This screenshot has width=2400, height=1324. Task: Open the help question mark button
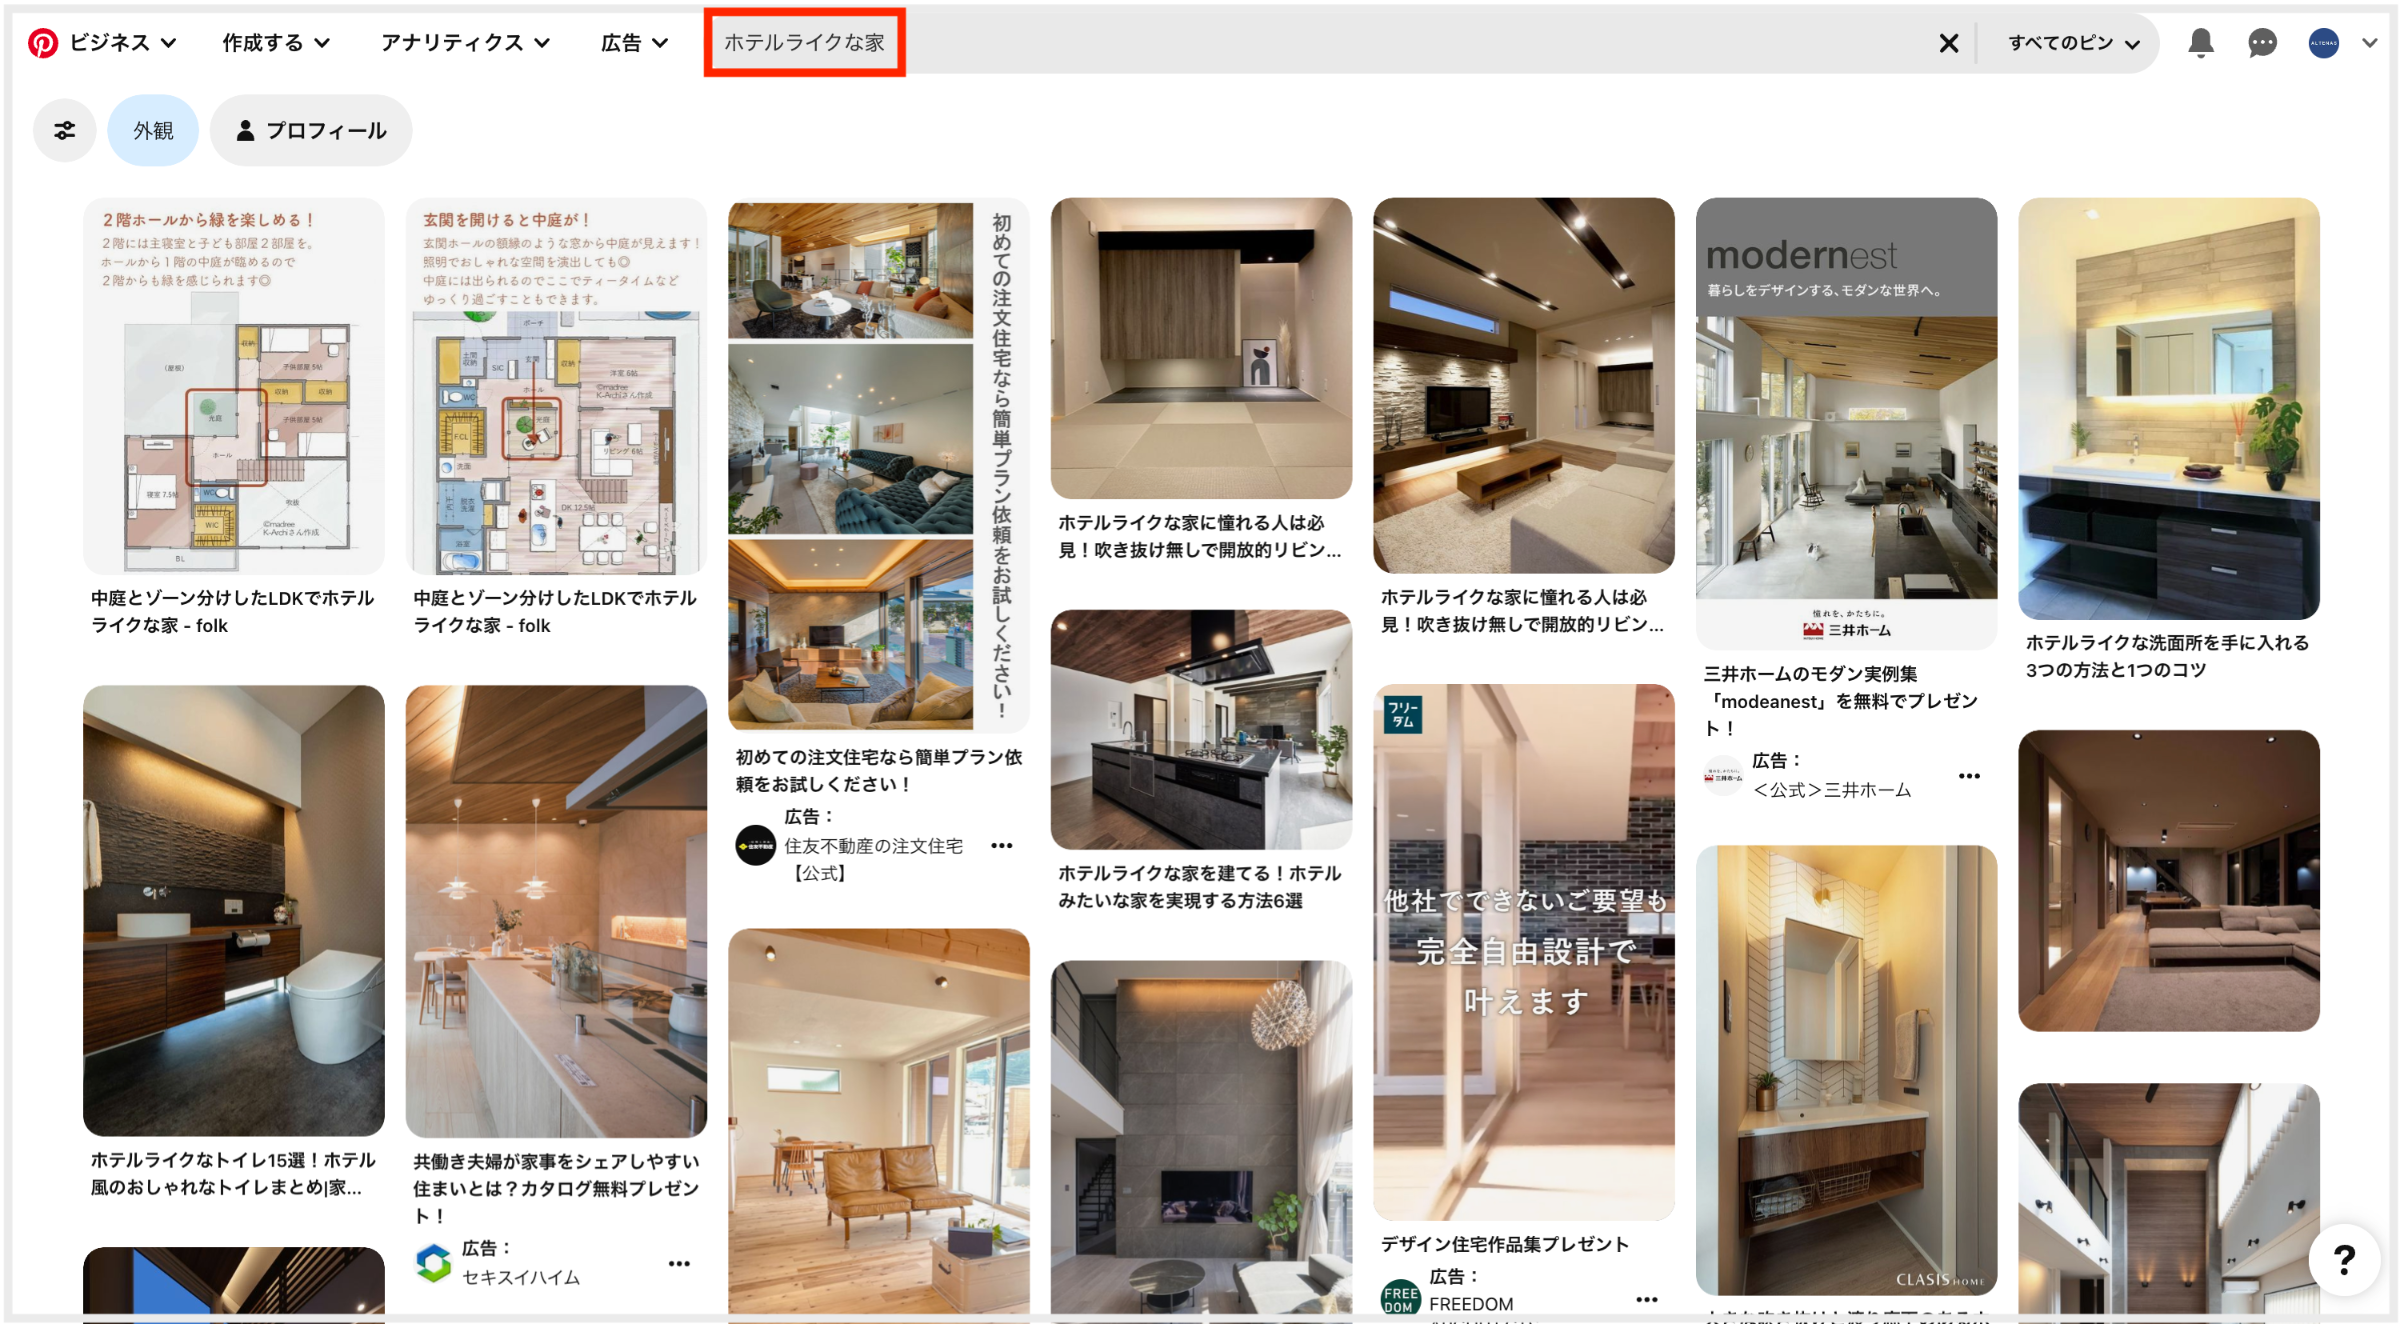tap(2344, 1259)
